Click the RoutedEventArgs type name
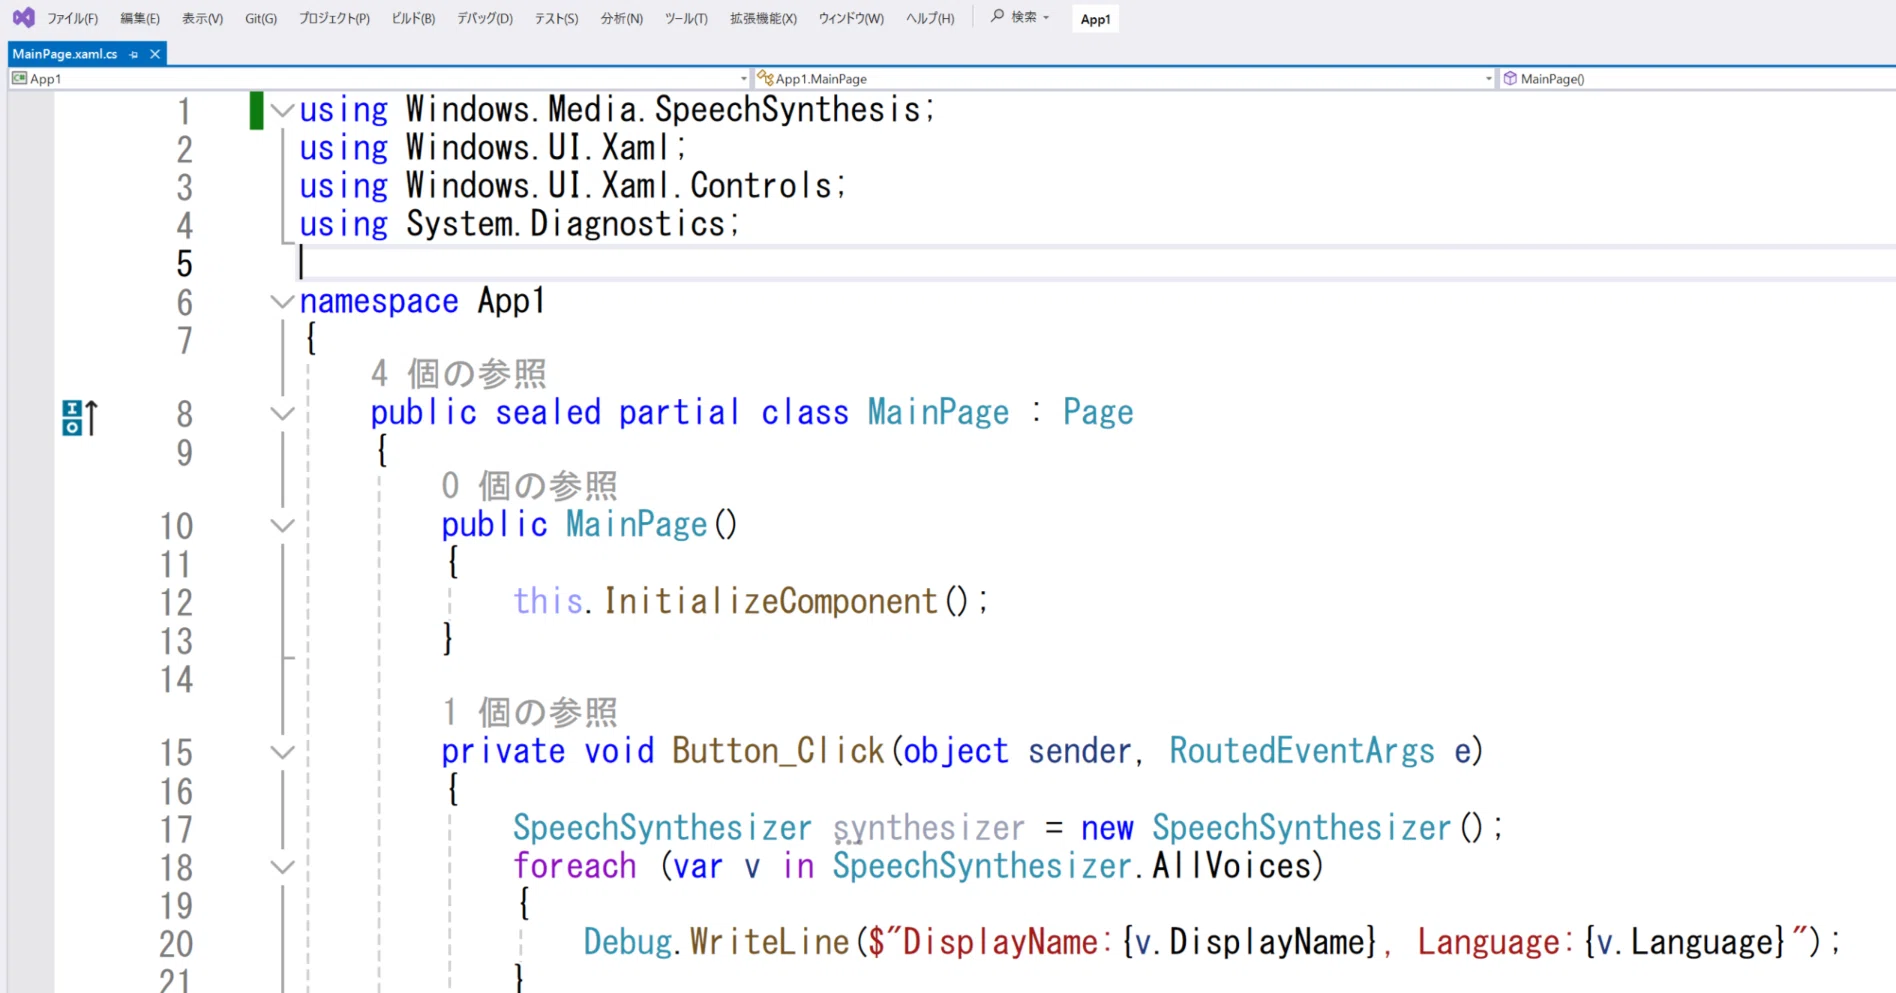The width and height of the screenshot is (1896, 993). click(x=1302, y=751)
